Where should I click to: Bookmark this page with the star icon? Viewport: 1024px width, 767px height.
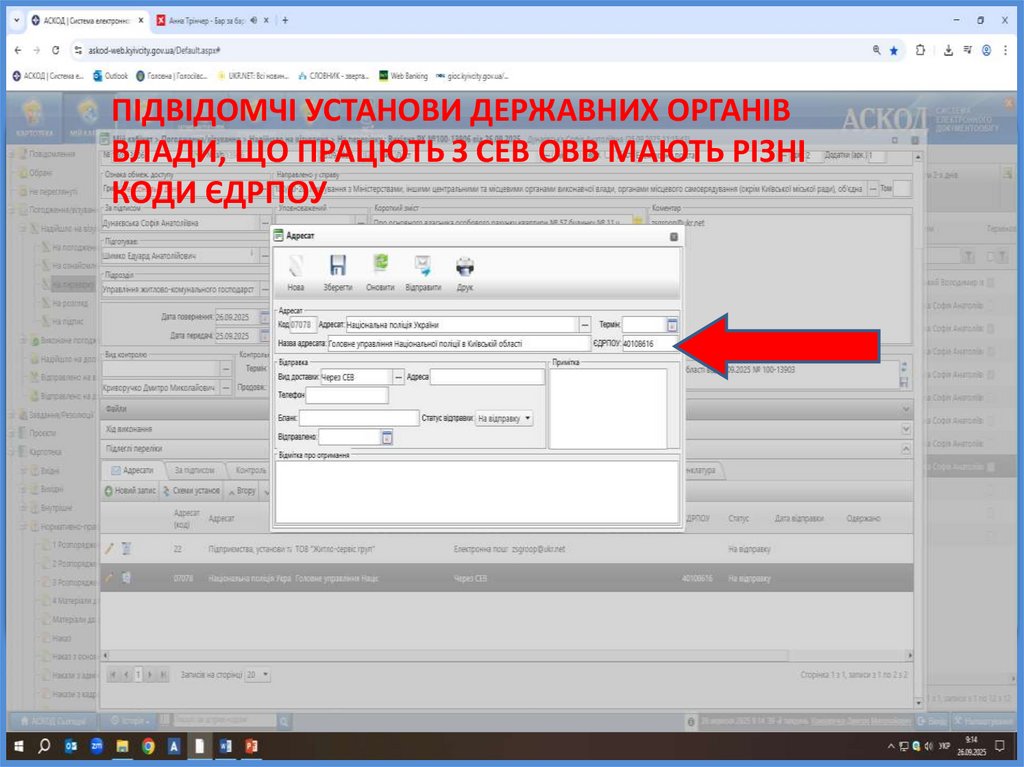pyautogui.click(x=893, y=50)
